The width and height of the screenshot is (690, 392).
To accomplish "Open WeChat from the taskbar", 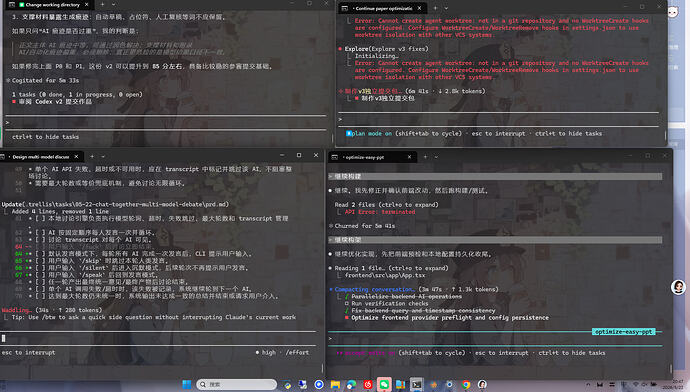I will 384,385.
